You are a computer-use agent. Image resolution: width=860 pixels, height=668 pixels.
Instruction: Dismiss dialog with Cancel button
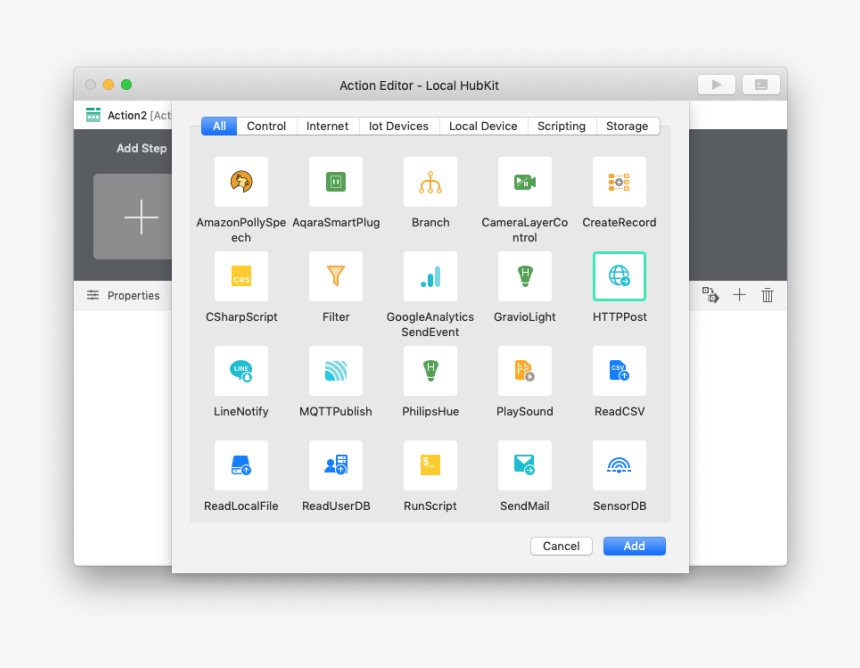(561, 546)
